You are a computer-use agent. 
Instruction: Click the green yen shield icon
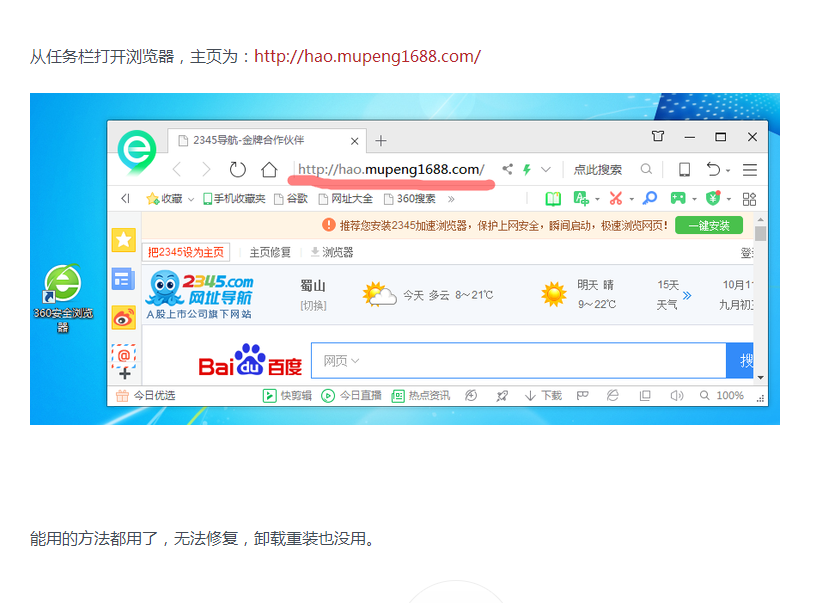click(713, 199)
